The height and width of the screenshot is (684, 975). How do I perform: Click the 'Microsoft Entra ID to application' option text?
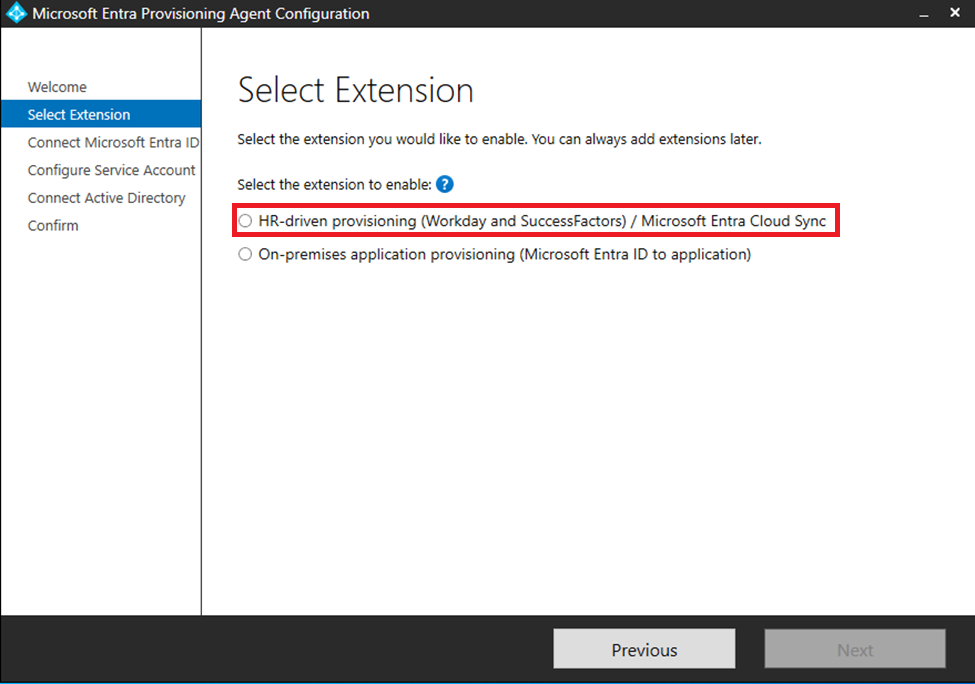tap(634, 254)
